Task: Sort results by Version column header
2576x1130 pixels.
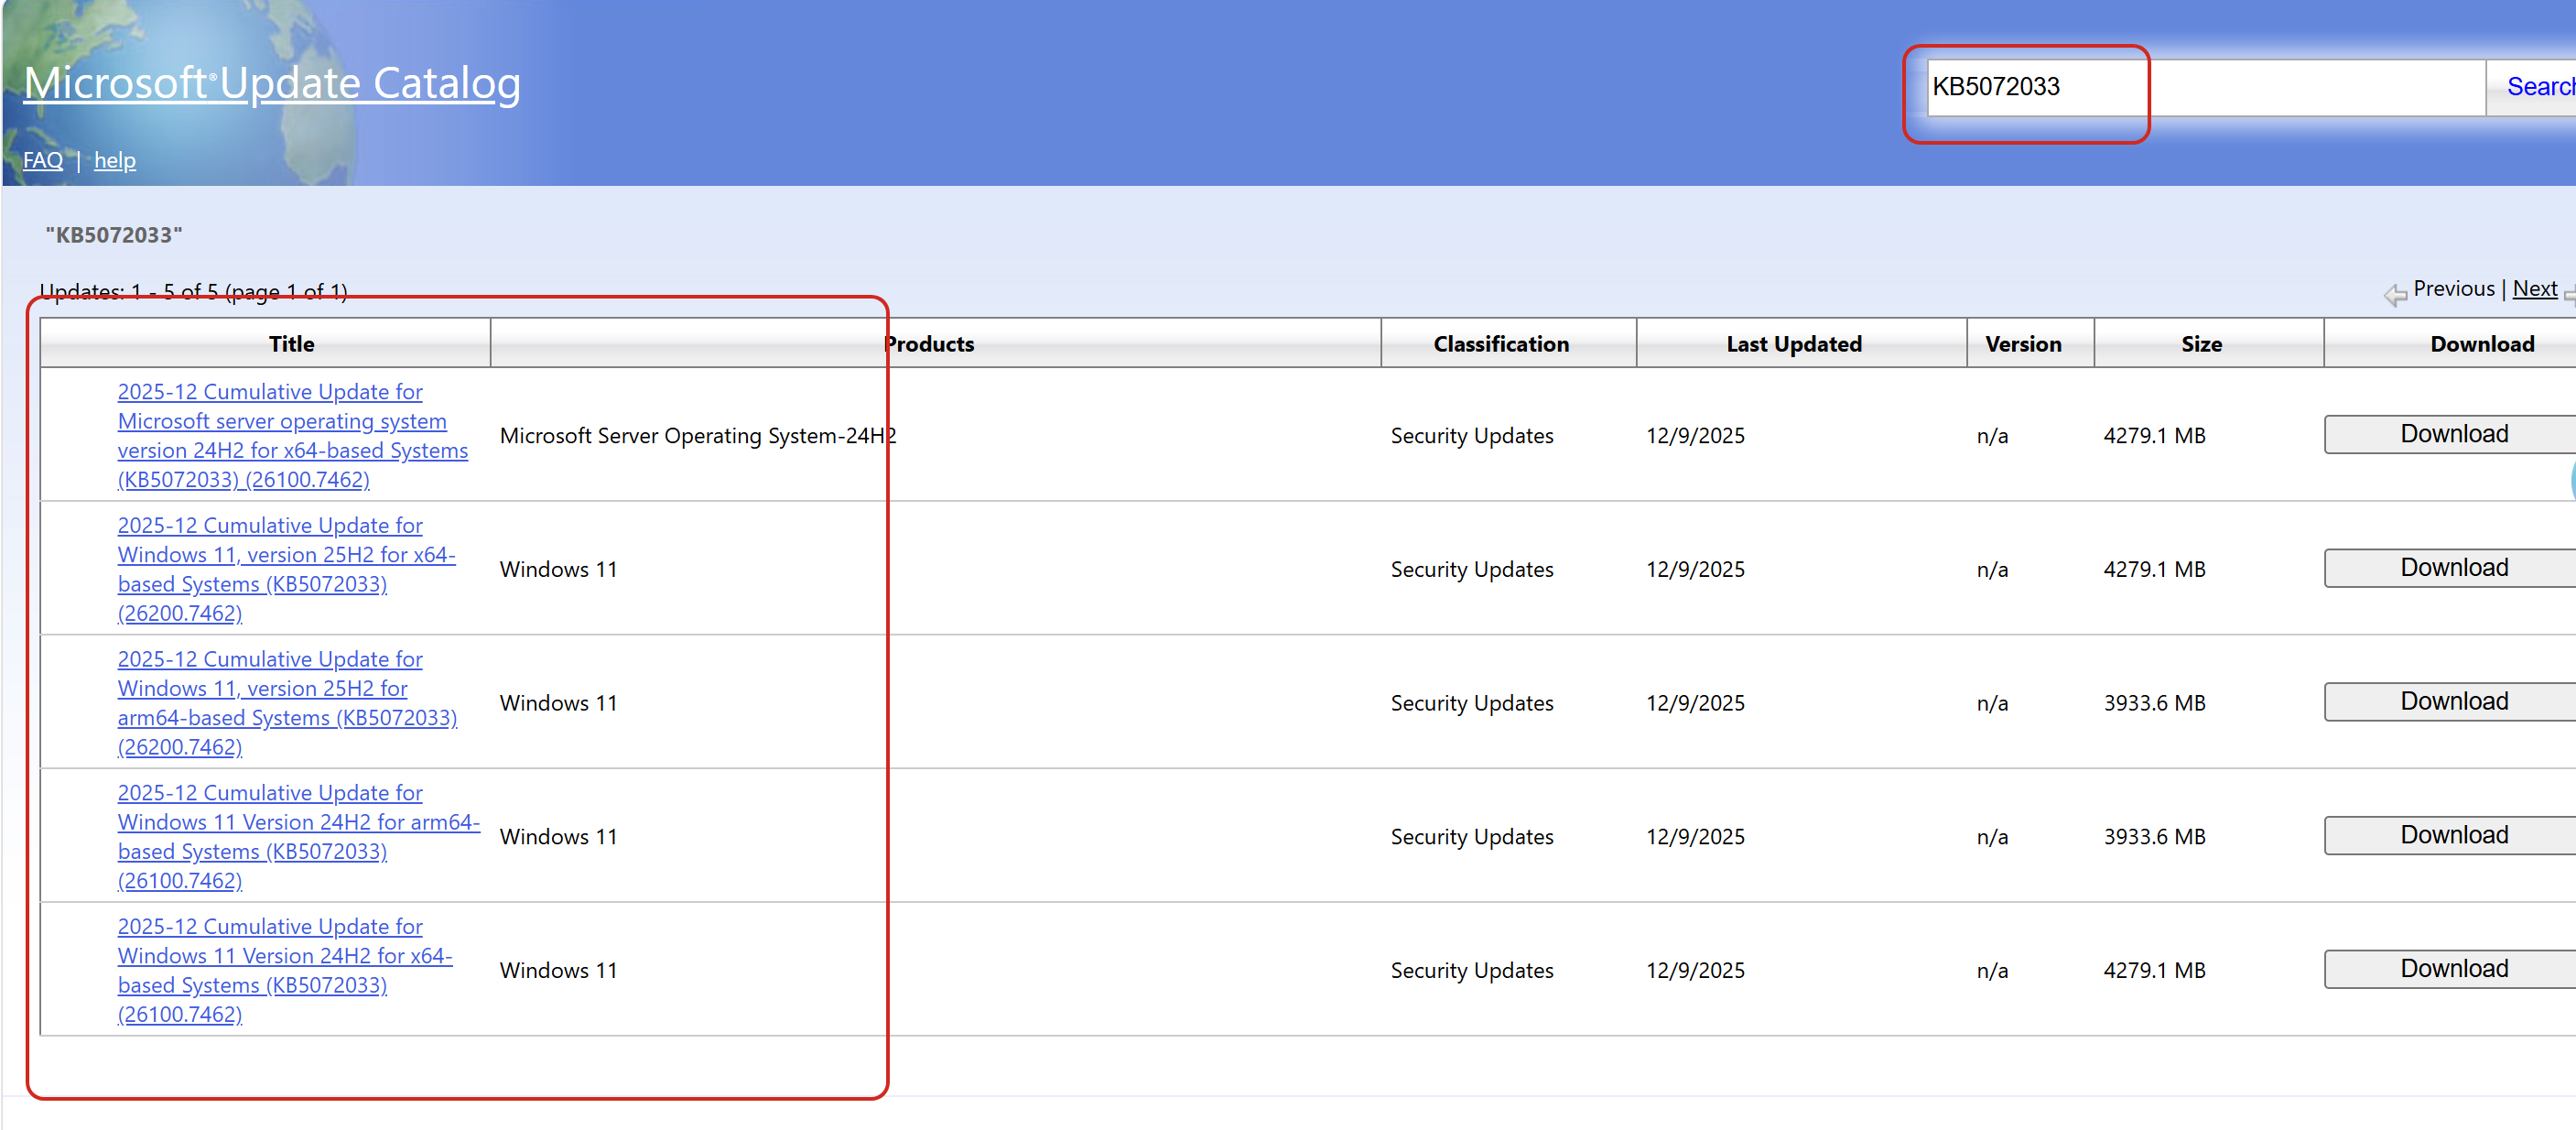Action: 2022,344
